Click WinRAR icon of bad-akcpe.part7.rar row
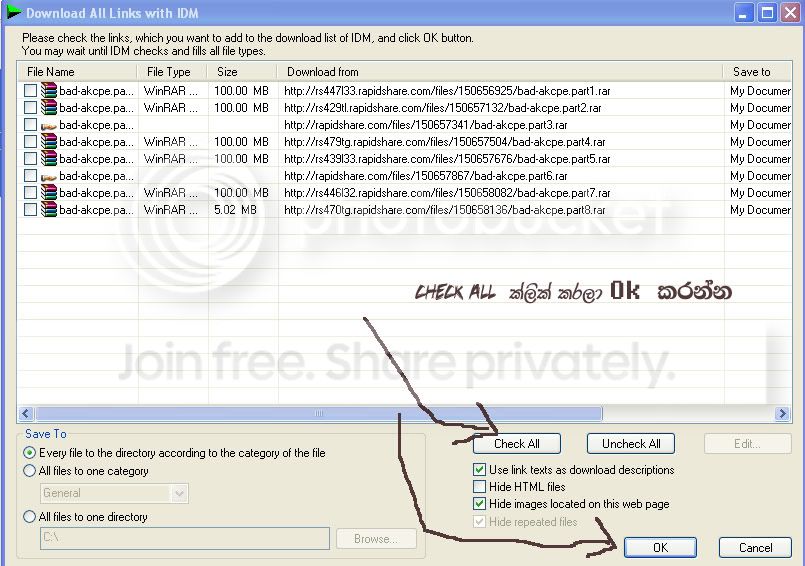This screenshot has width=805, height=566. 49,192
